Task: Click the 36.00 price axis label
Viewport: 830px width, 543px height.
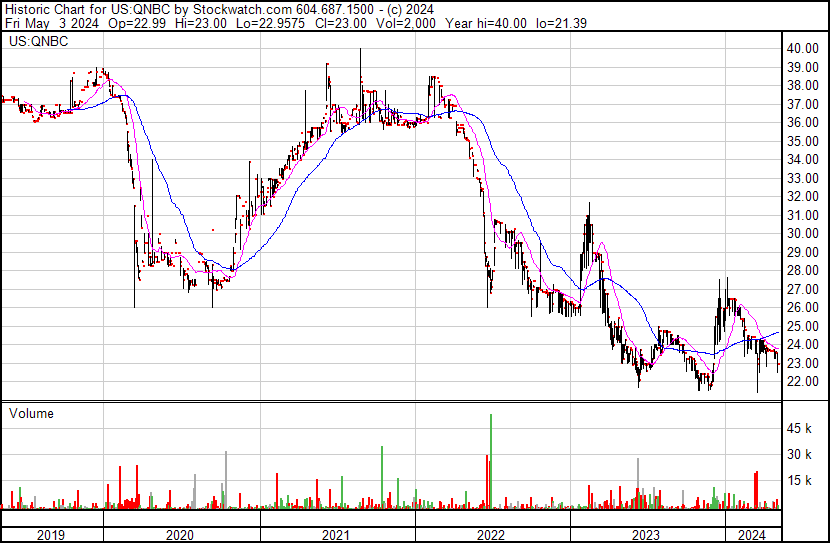Action: (x=803, y=122)
